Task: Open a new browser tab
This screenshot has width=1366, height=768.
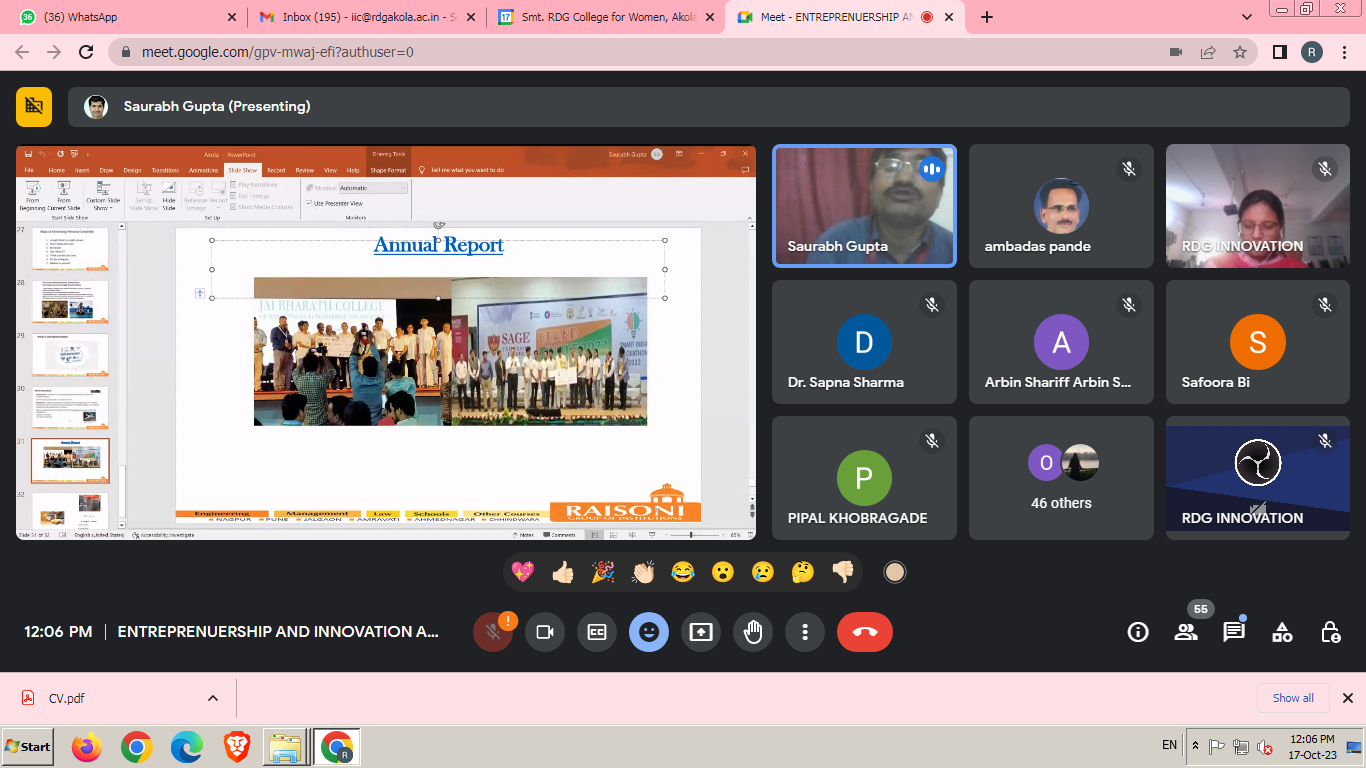Action: 987,17
